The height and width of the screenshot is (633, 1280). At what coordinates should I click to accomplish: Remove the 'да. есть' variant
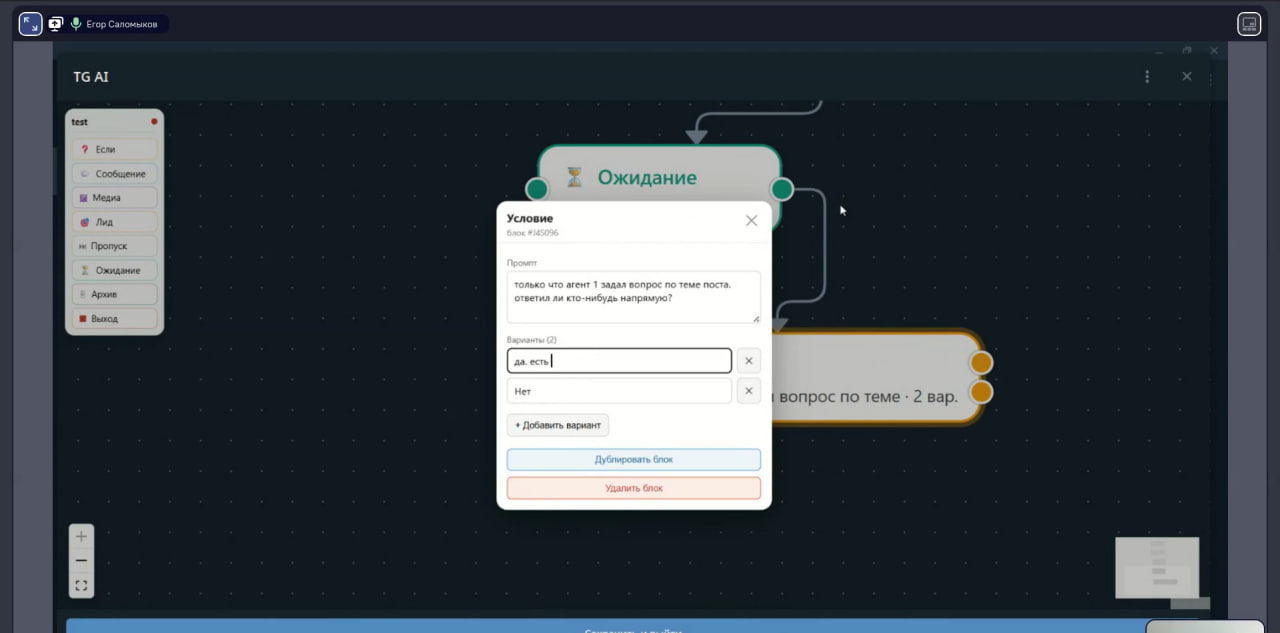click(x=749, y=361)
